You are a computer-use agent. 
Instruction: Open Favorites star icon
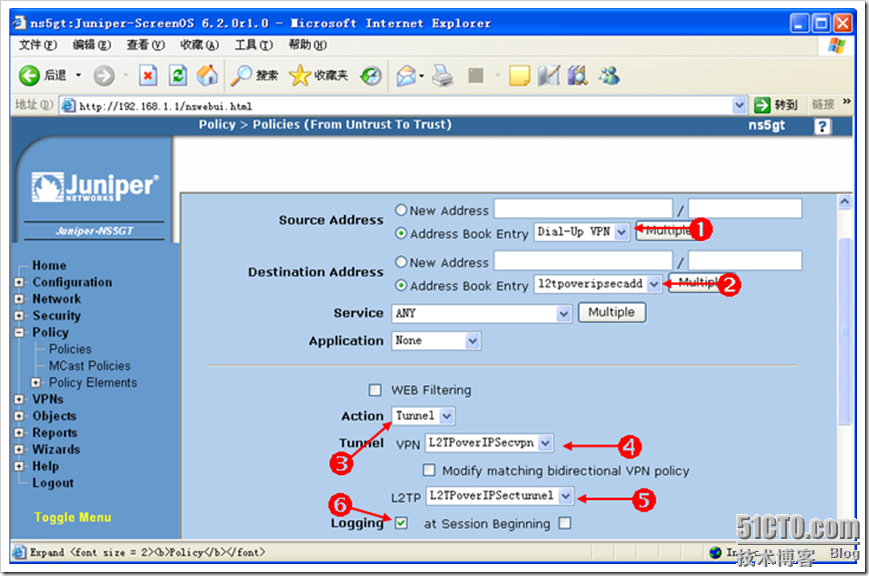(x=299, y=75)
